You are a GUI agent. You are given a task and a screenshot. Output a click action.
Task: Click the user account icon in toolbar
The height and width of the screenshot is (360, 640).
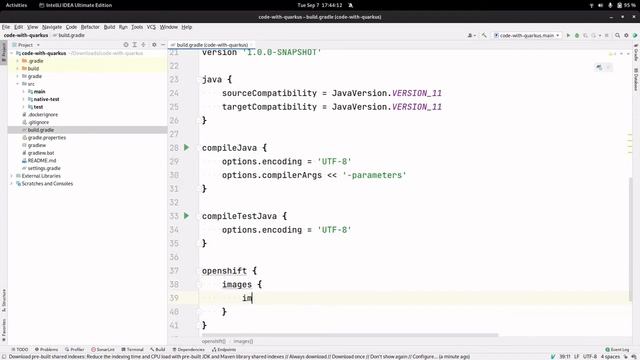(471, 36)
